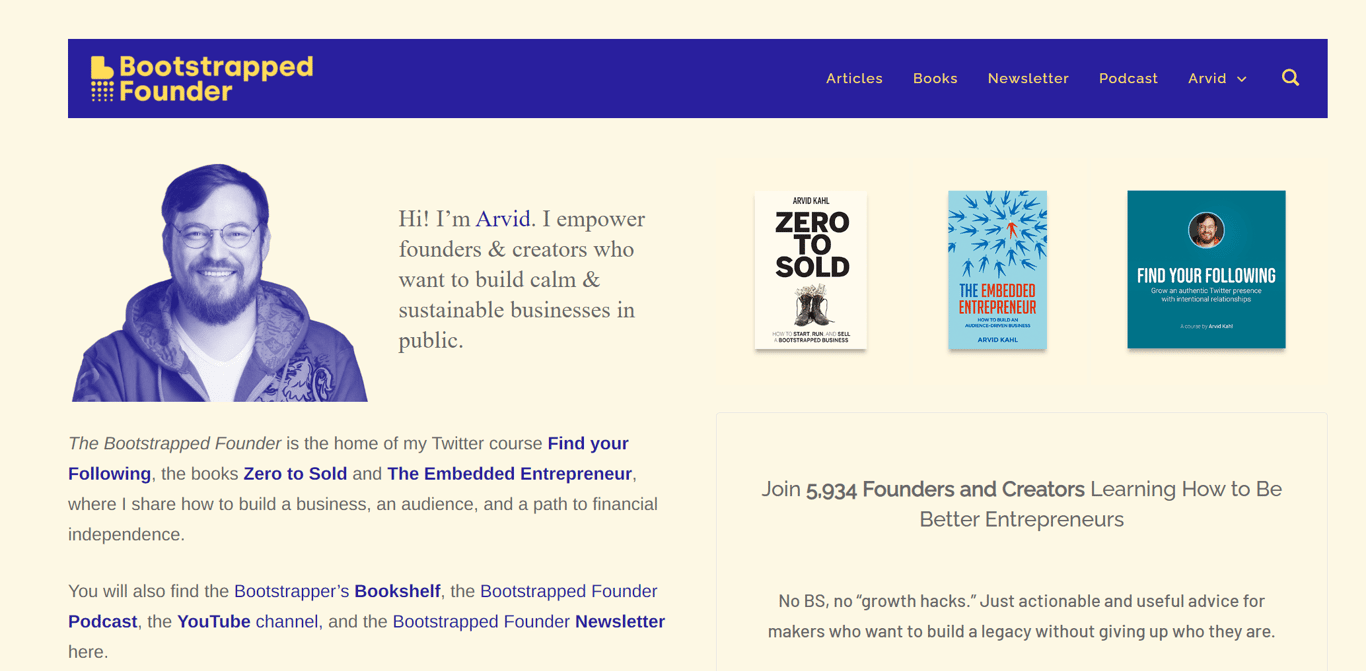
Task: Open the Articles menu item
Action: [x=854, y=78]
